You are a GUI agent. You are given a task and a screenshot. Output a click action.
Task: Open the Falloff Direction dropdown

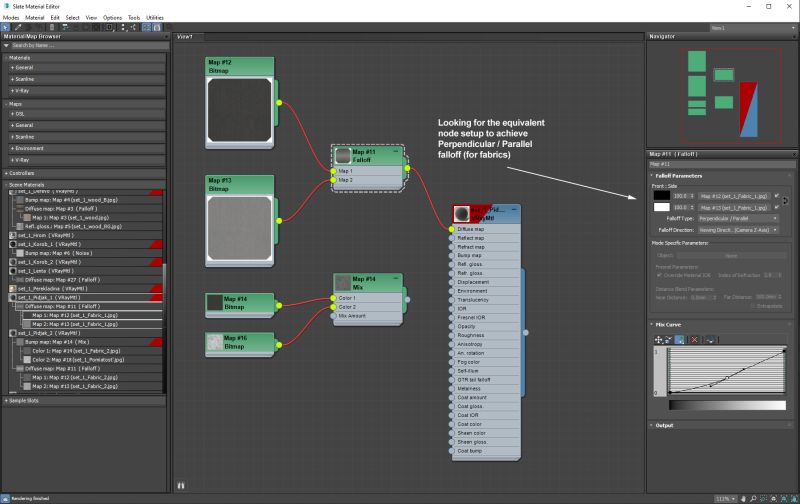pos(738,230)
